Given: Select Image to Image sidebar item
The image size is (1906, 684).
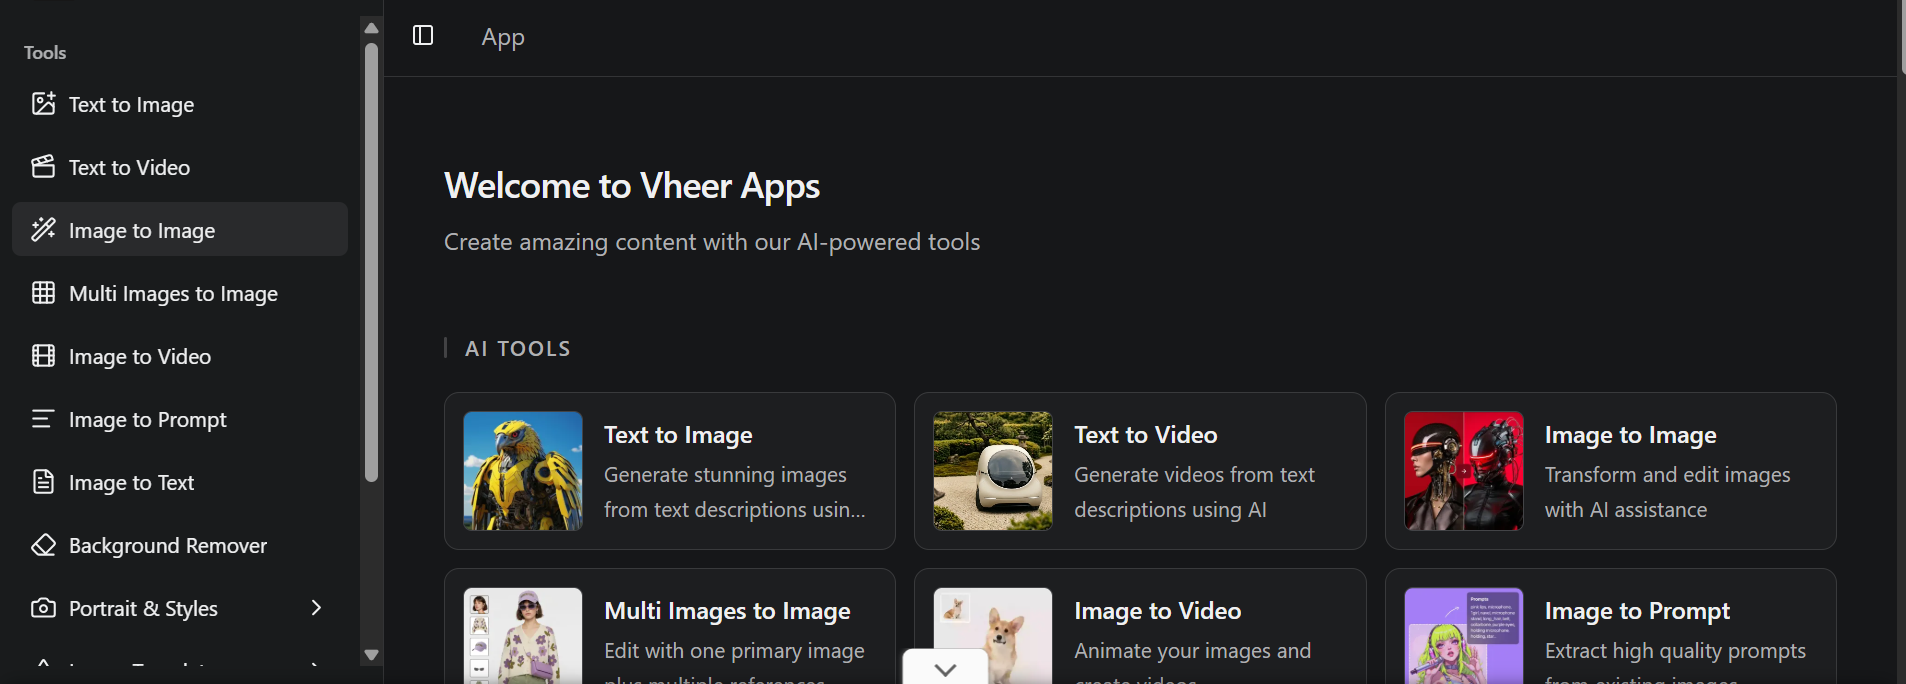Looking at the screenshot, I should pos(180,230).
